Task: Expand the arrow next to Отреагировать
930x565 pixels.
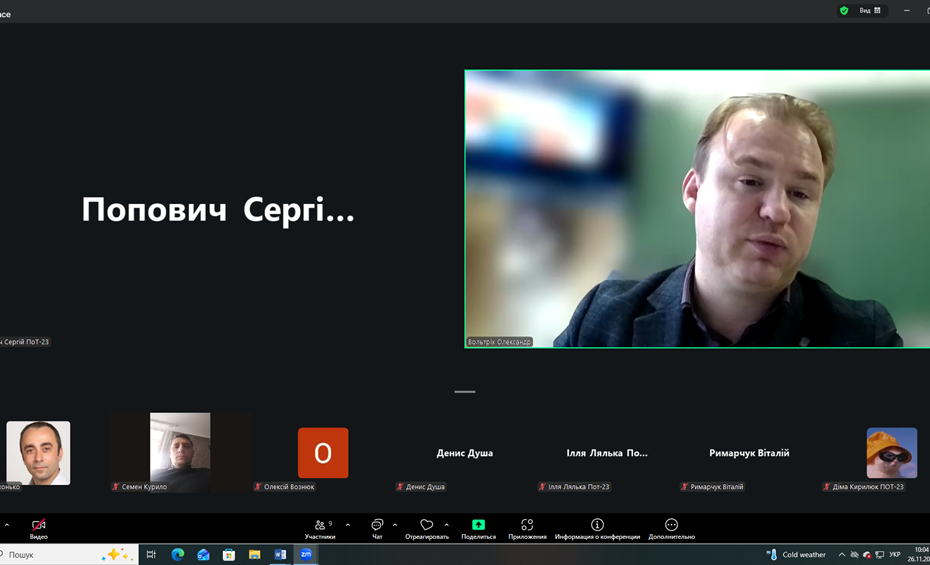Action: (x=446, y=525)
